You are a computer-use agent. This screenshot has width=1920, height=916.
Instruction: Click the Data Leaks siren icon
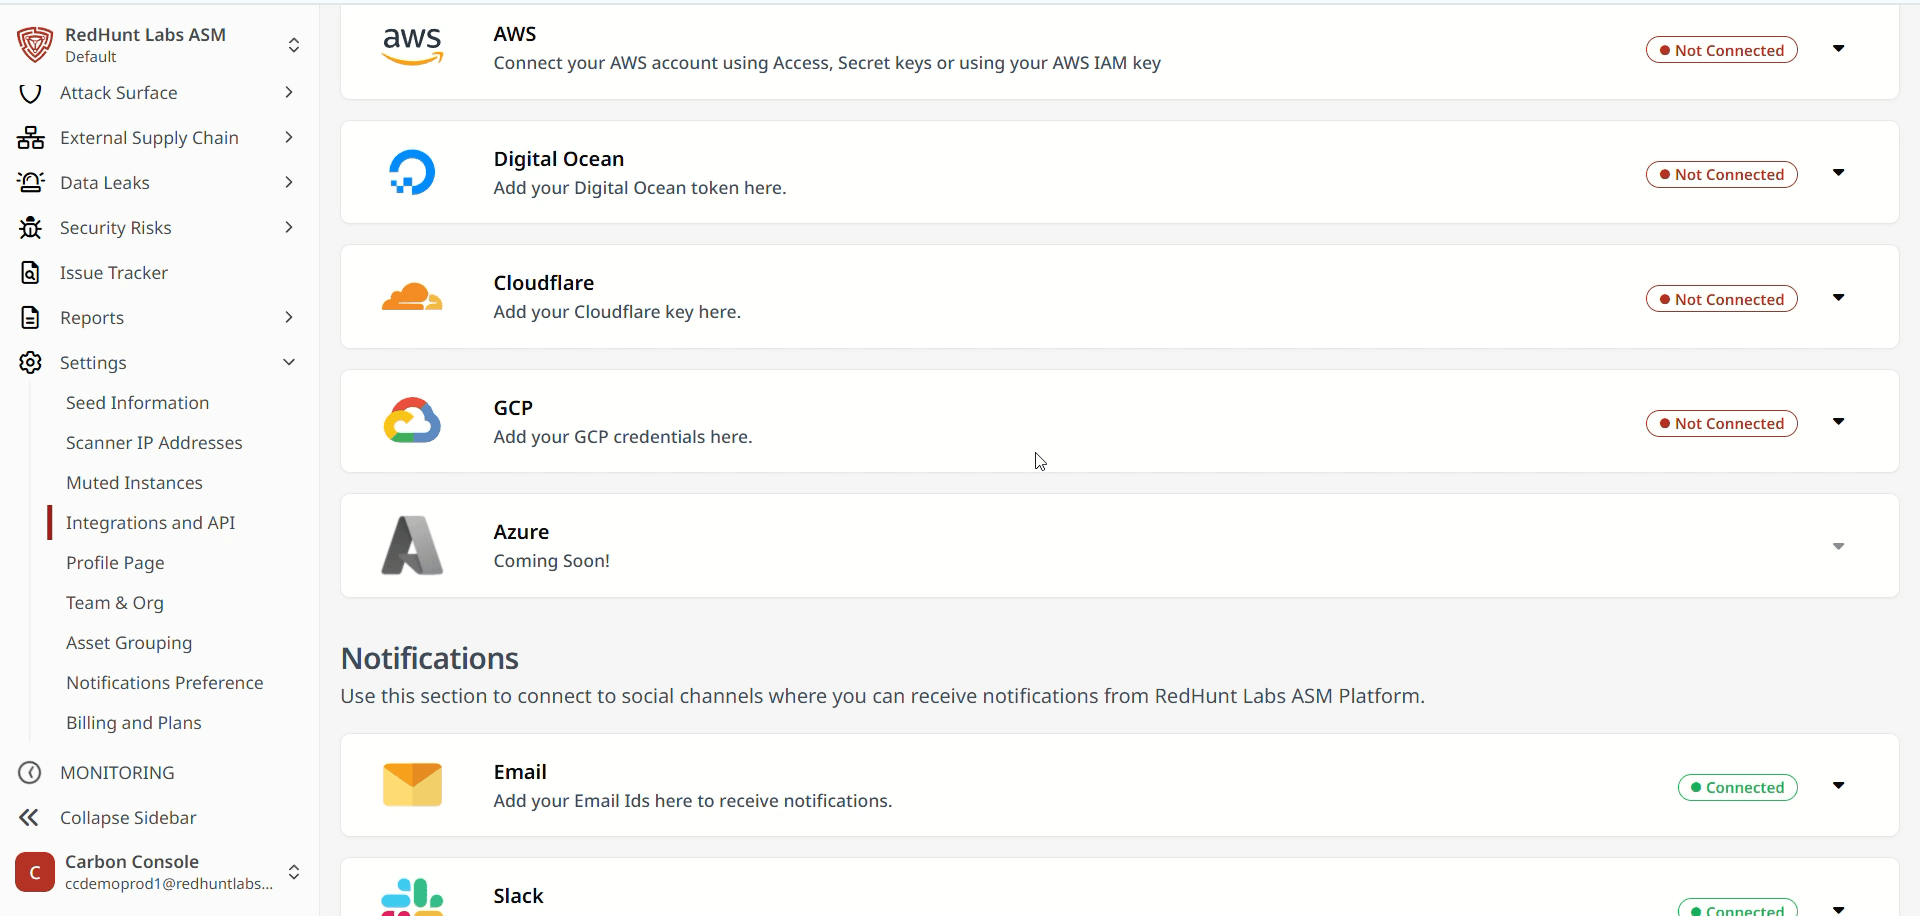pyautogui.click(x=30, y=183)
